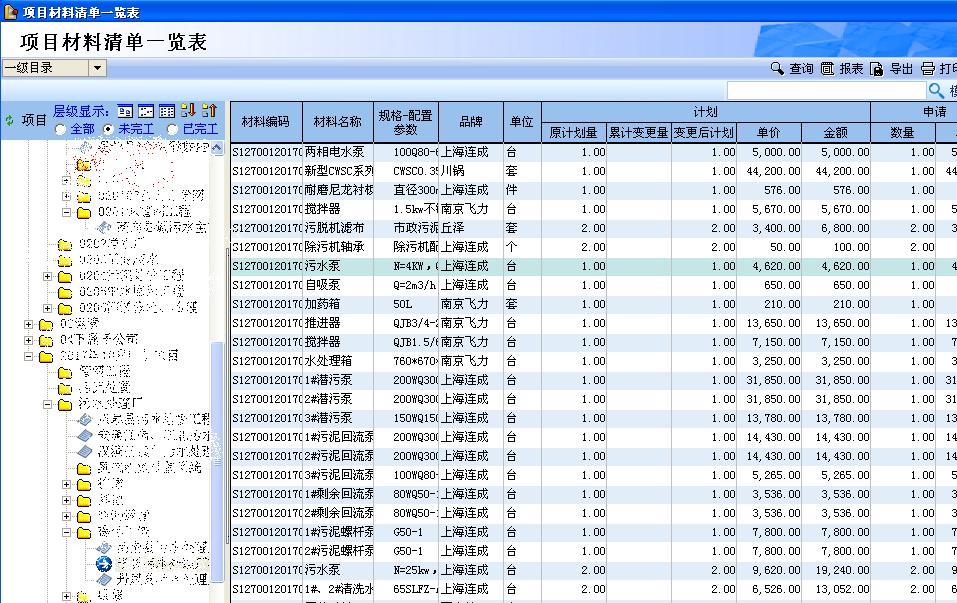Select the 已完工 radio button
Viewport: 957px width, 603px height.
coord(173,130)
